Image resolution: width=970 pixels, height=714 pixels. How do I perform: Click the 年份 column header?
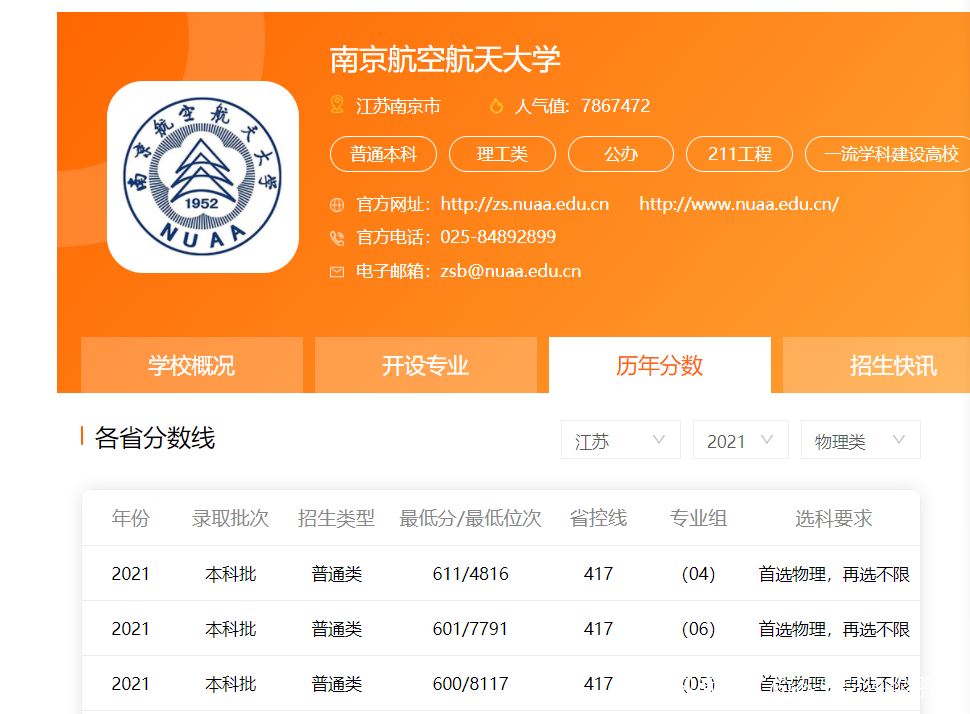click(x=131, y=518)
